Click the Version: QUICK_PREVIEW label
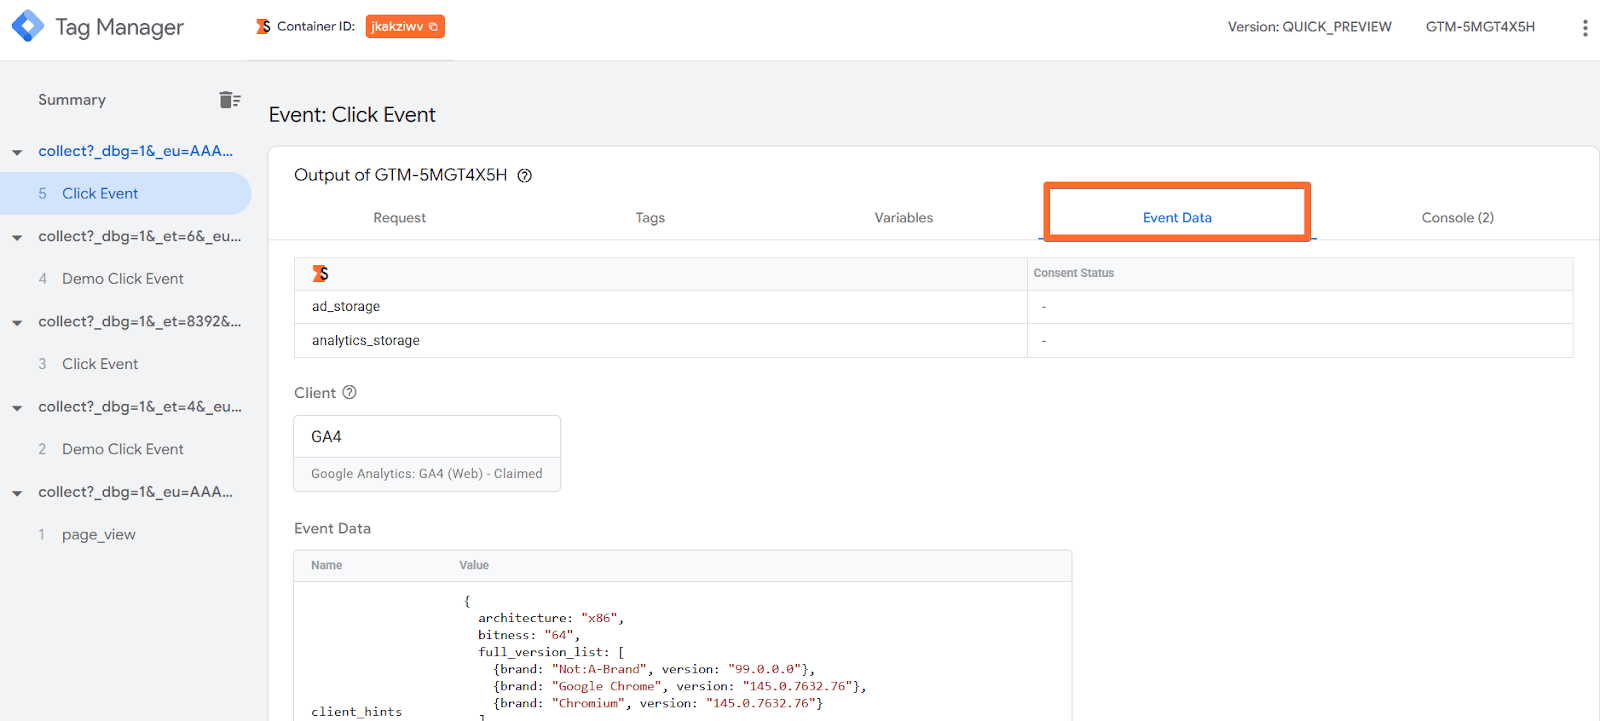 coord(1309,27)
